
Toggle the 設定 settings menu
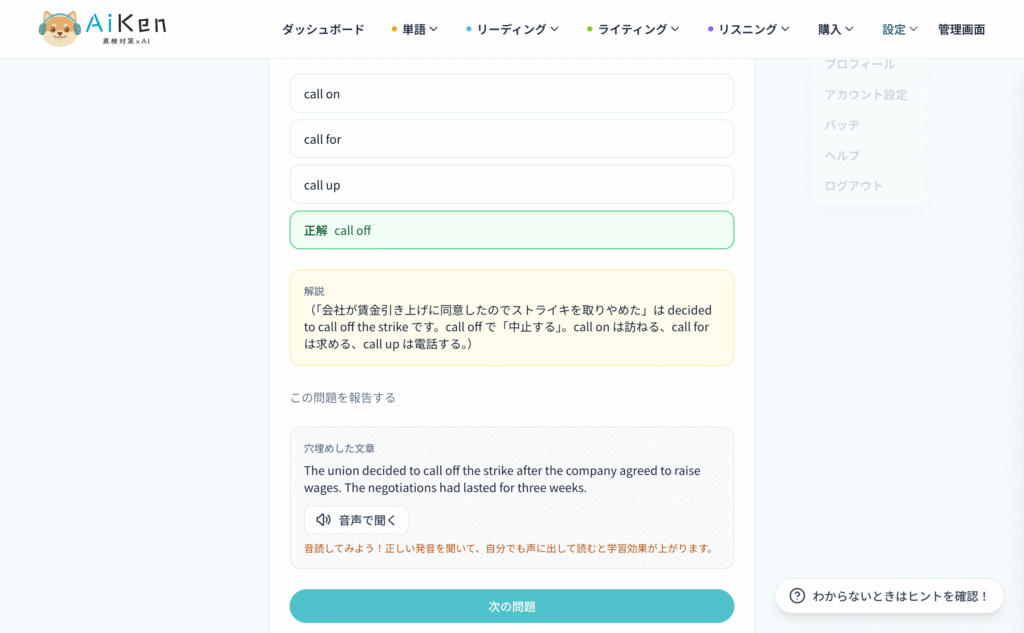point(899,29)
